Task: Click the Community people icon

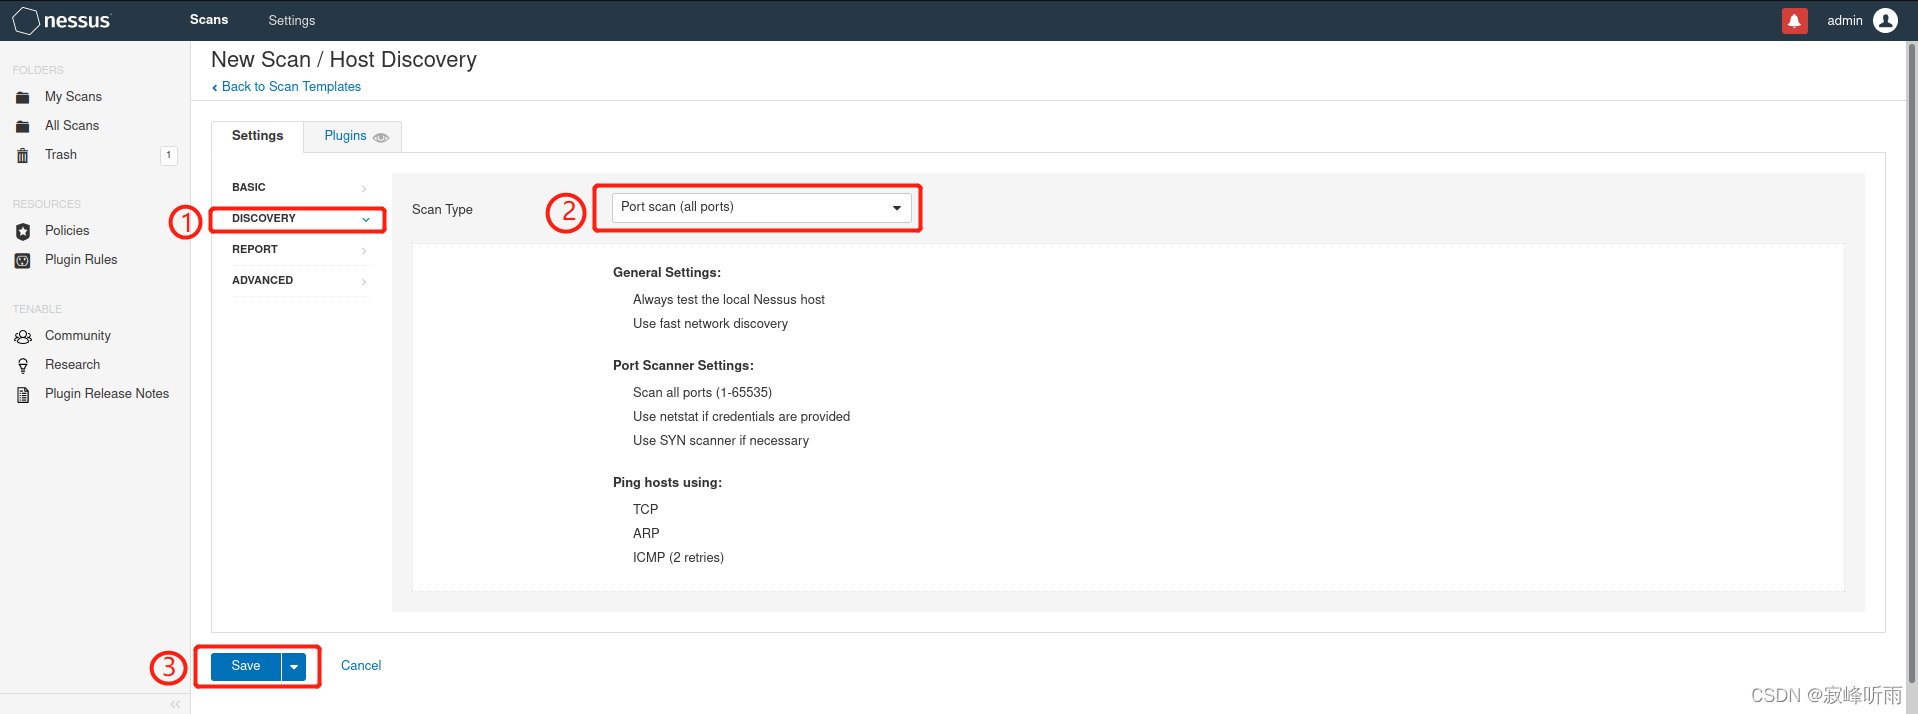Action: point(22,336)
